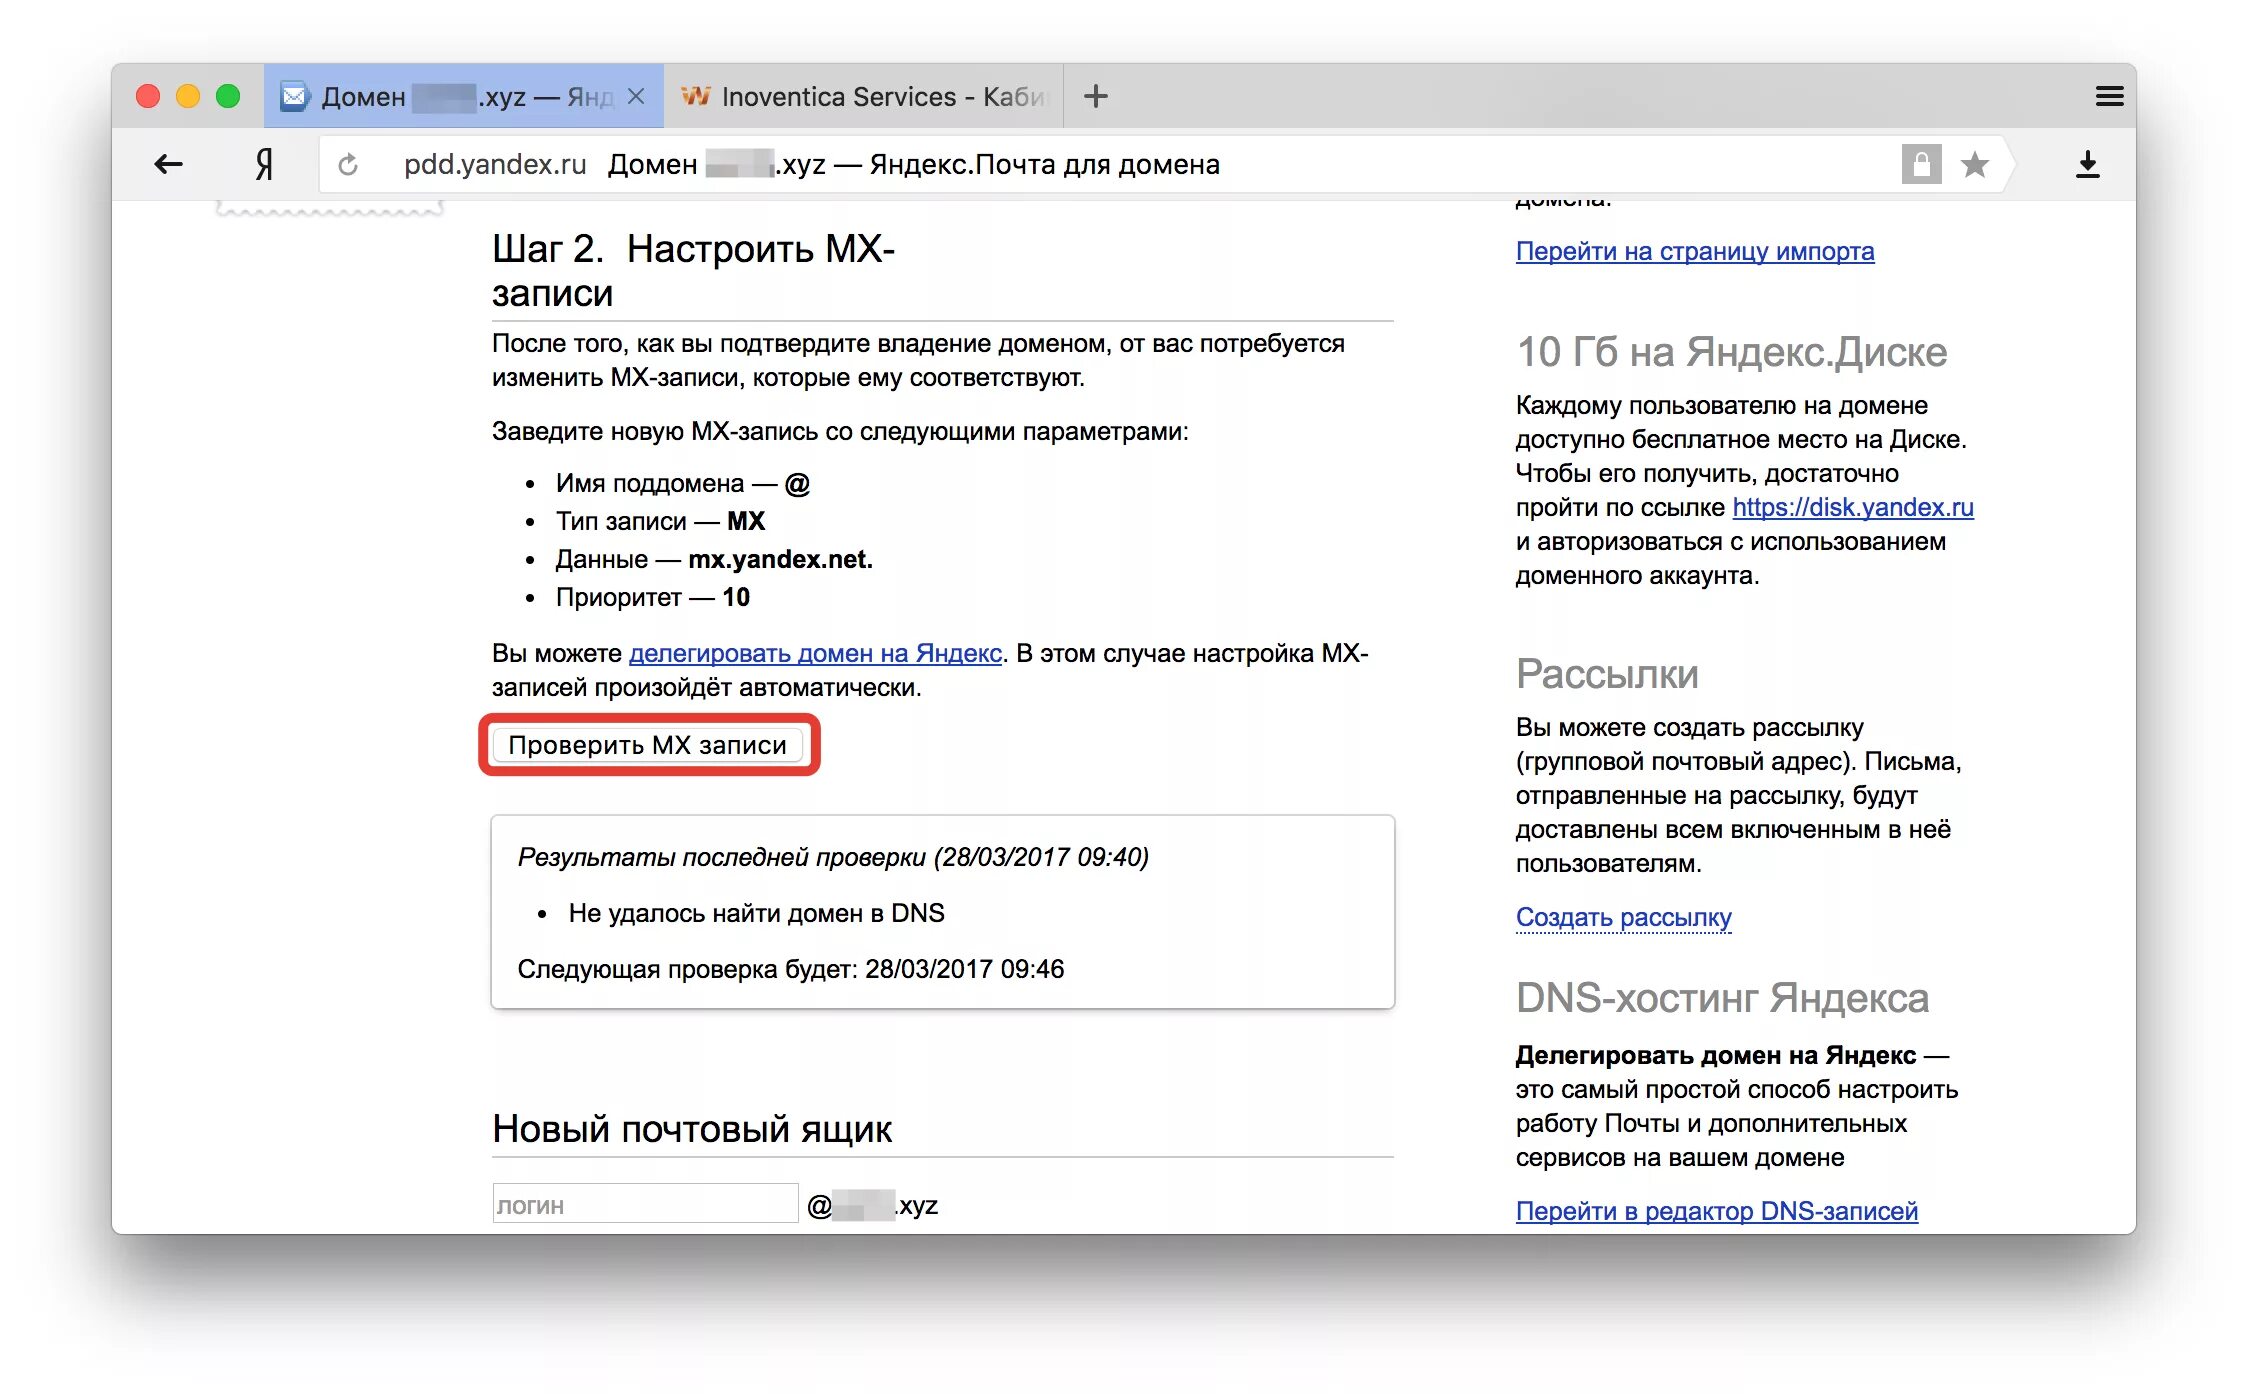Click the DNS-хостинг Яндекса heading
2248x1394 pixels.
[1722, 998]
